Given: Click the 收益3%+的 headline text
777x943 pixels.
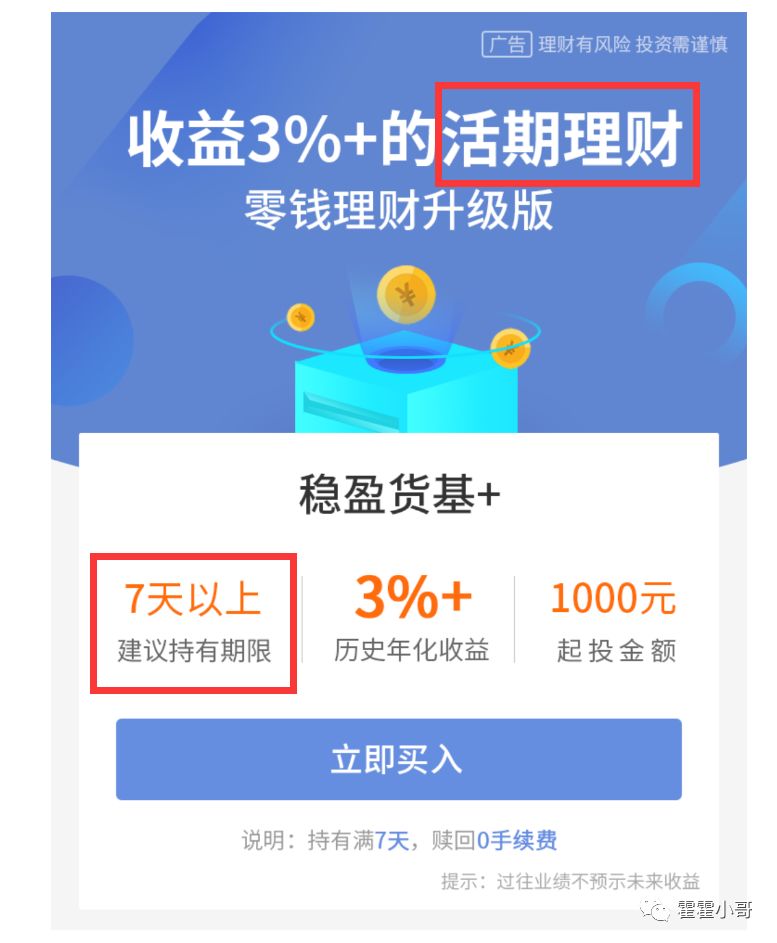Looking at the screenshot, I should tap(283, 138).
